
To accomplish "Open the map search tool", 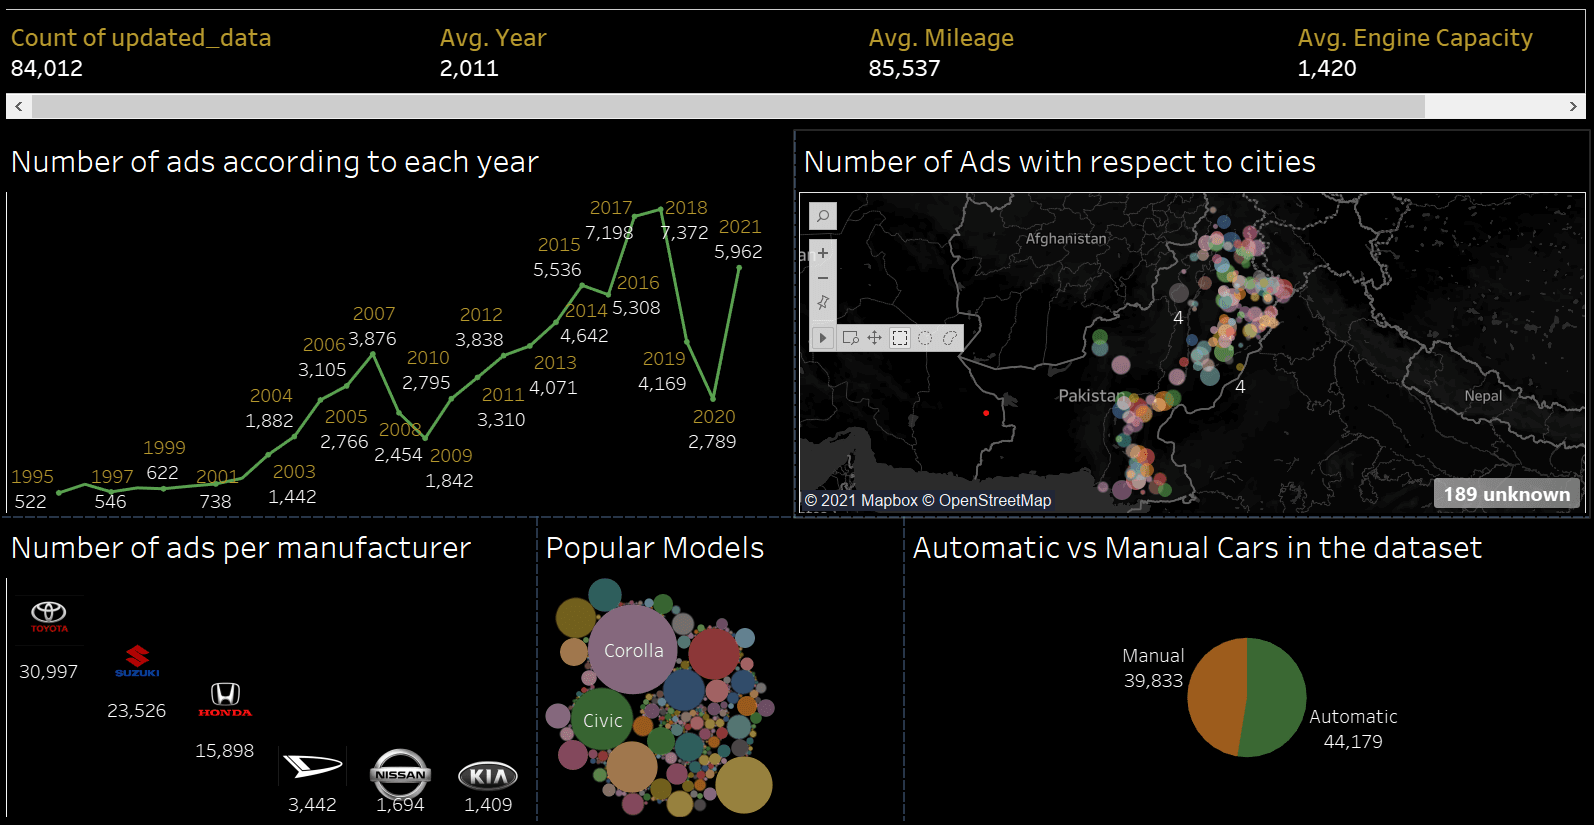I will 823,215.
